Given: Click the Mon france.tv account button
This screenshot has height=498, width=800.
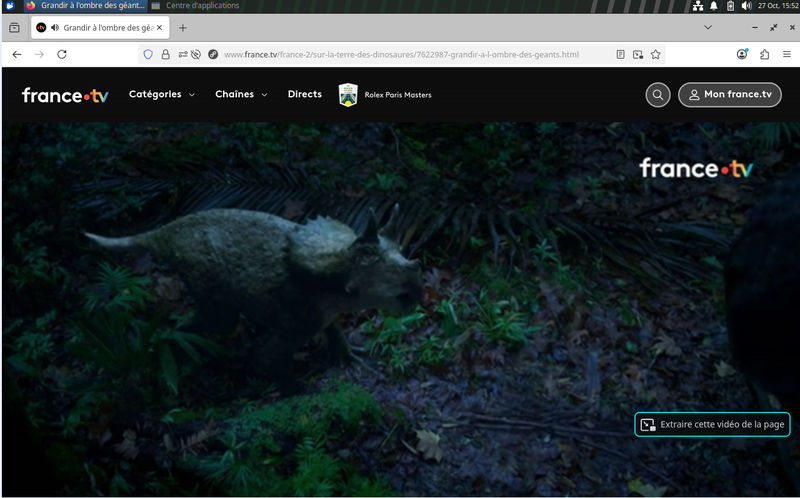Looking at the screenshot, I should tap(729, 95).
